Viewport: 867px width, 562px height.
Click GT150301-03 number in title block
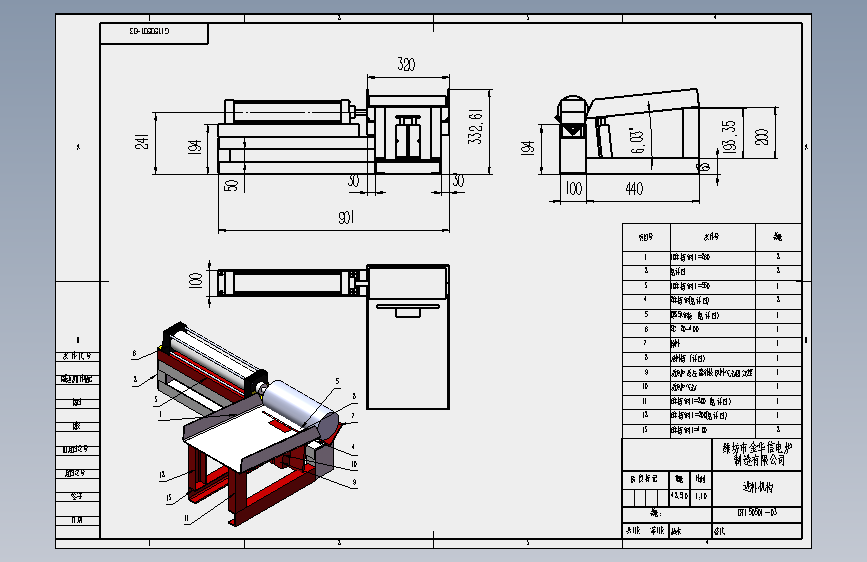[x=758, y=512]
